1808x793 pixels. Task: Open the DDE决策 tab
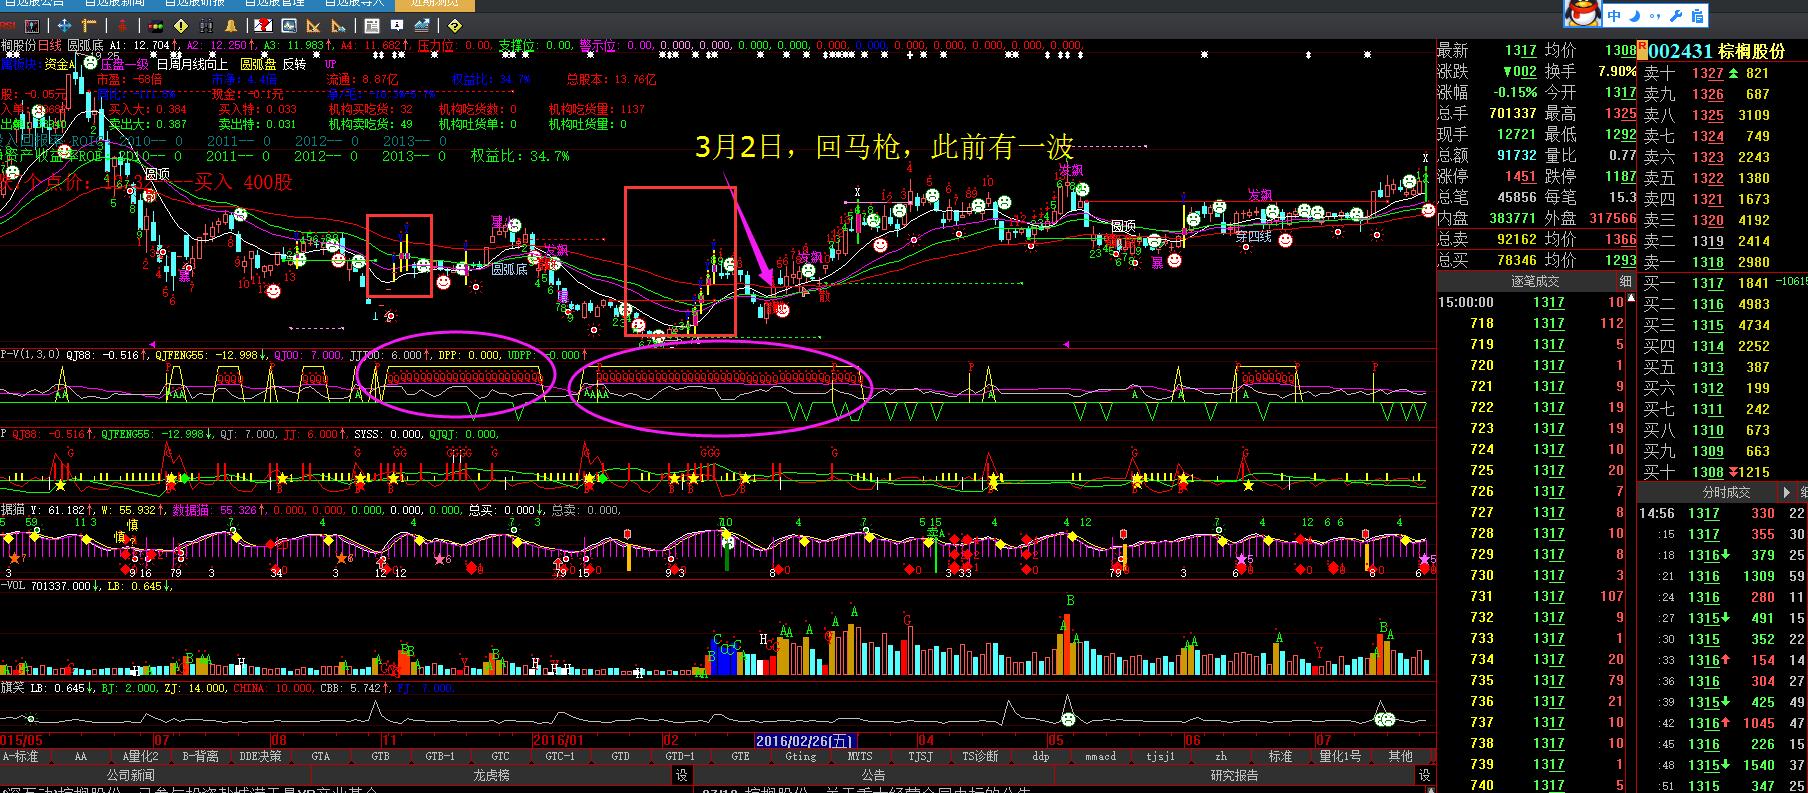(x=260, y=757)
